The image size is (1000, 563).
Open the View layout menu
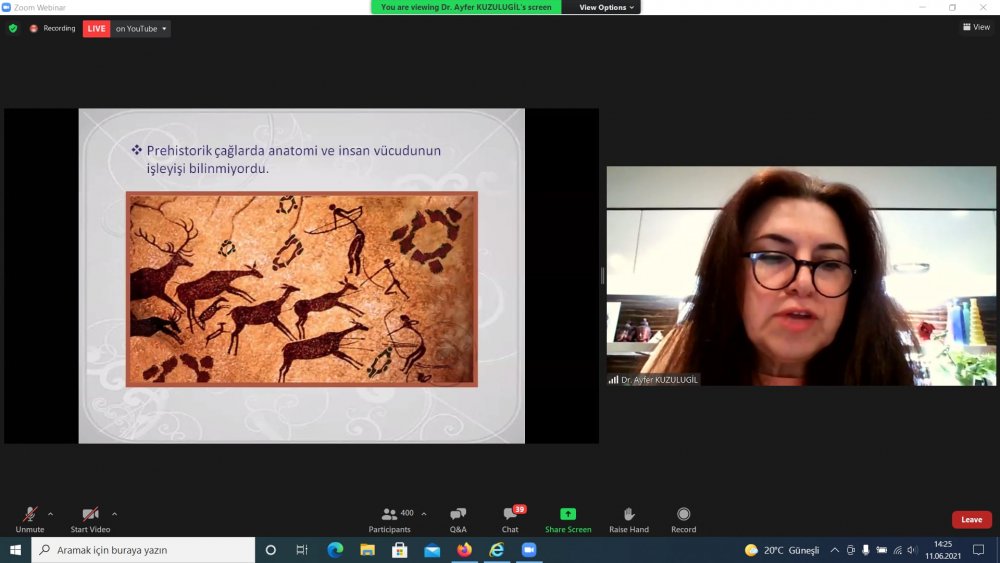pos(975,27)
